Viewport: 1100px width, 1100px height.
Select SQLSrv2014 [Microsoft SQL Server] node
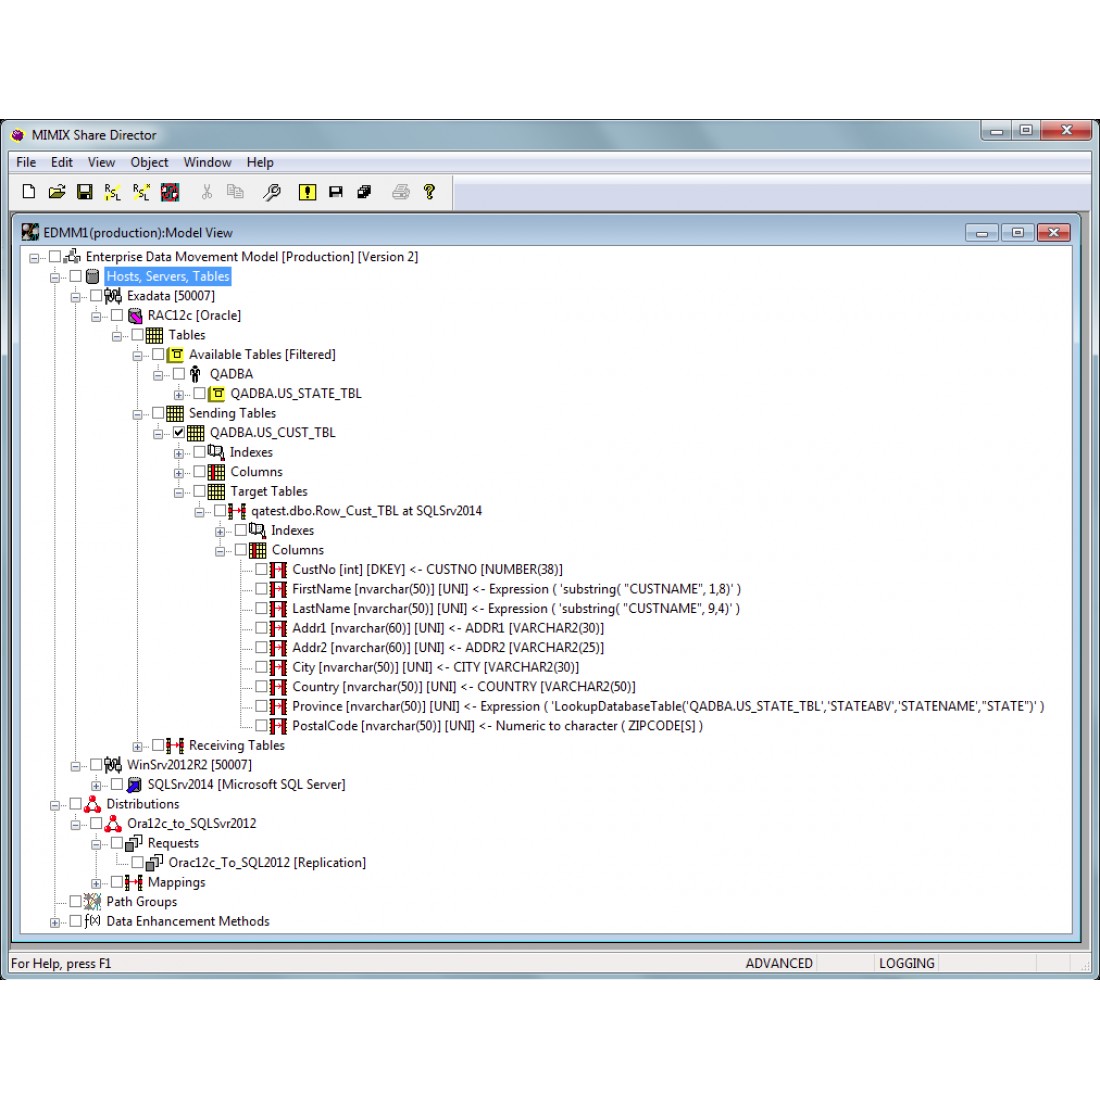246,785
